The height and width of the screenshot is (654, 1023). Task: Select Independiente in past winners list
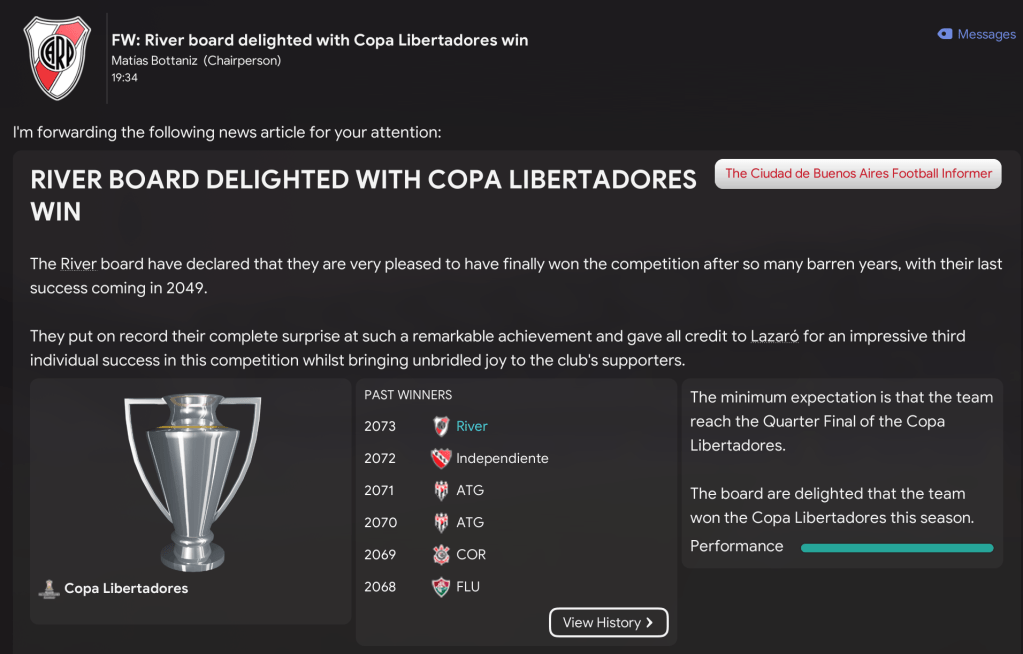tap(502, 458)
